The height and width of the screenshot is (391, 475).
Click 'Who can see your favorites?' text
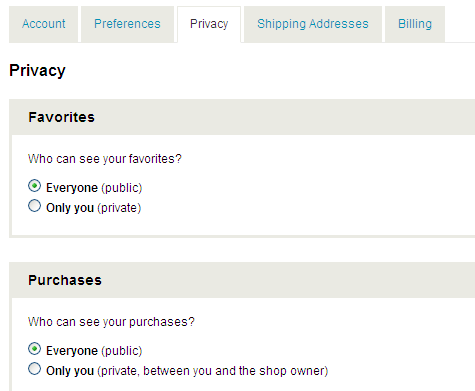click(x=105, y=159)
